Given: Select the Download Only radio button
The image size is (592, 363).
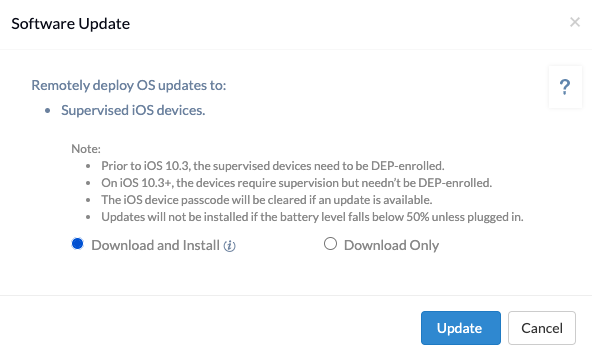Looking at the screenshot, I should [x=330, y=244].
